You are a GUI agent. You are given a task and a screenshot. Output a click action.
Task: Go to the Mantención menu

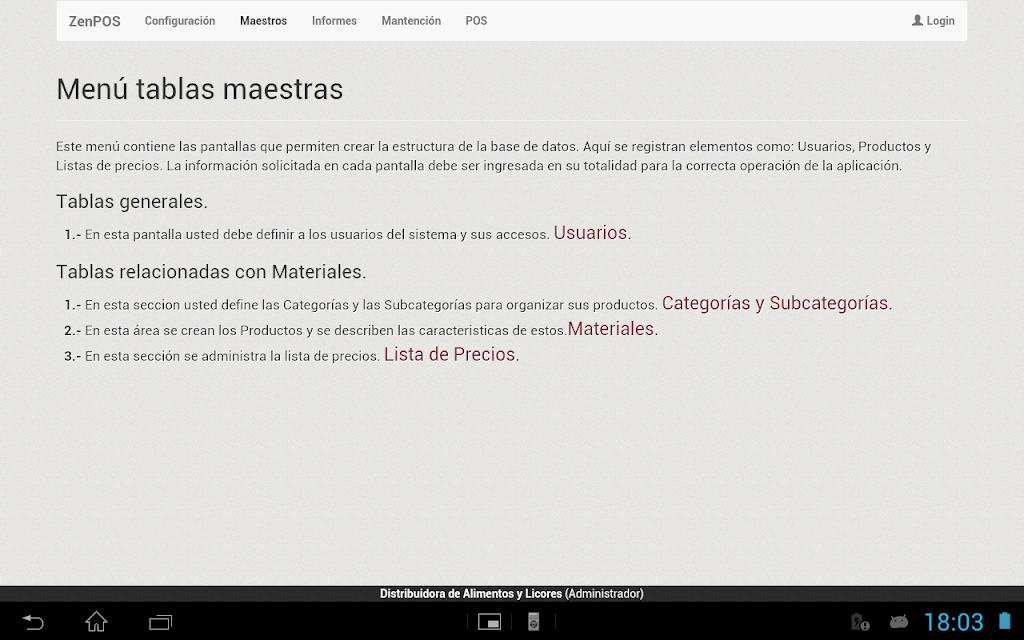point(411,21)
